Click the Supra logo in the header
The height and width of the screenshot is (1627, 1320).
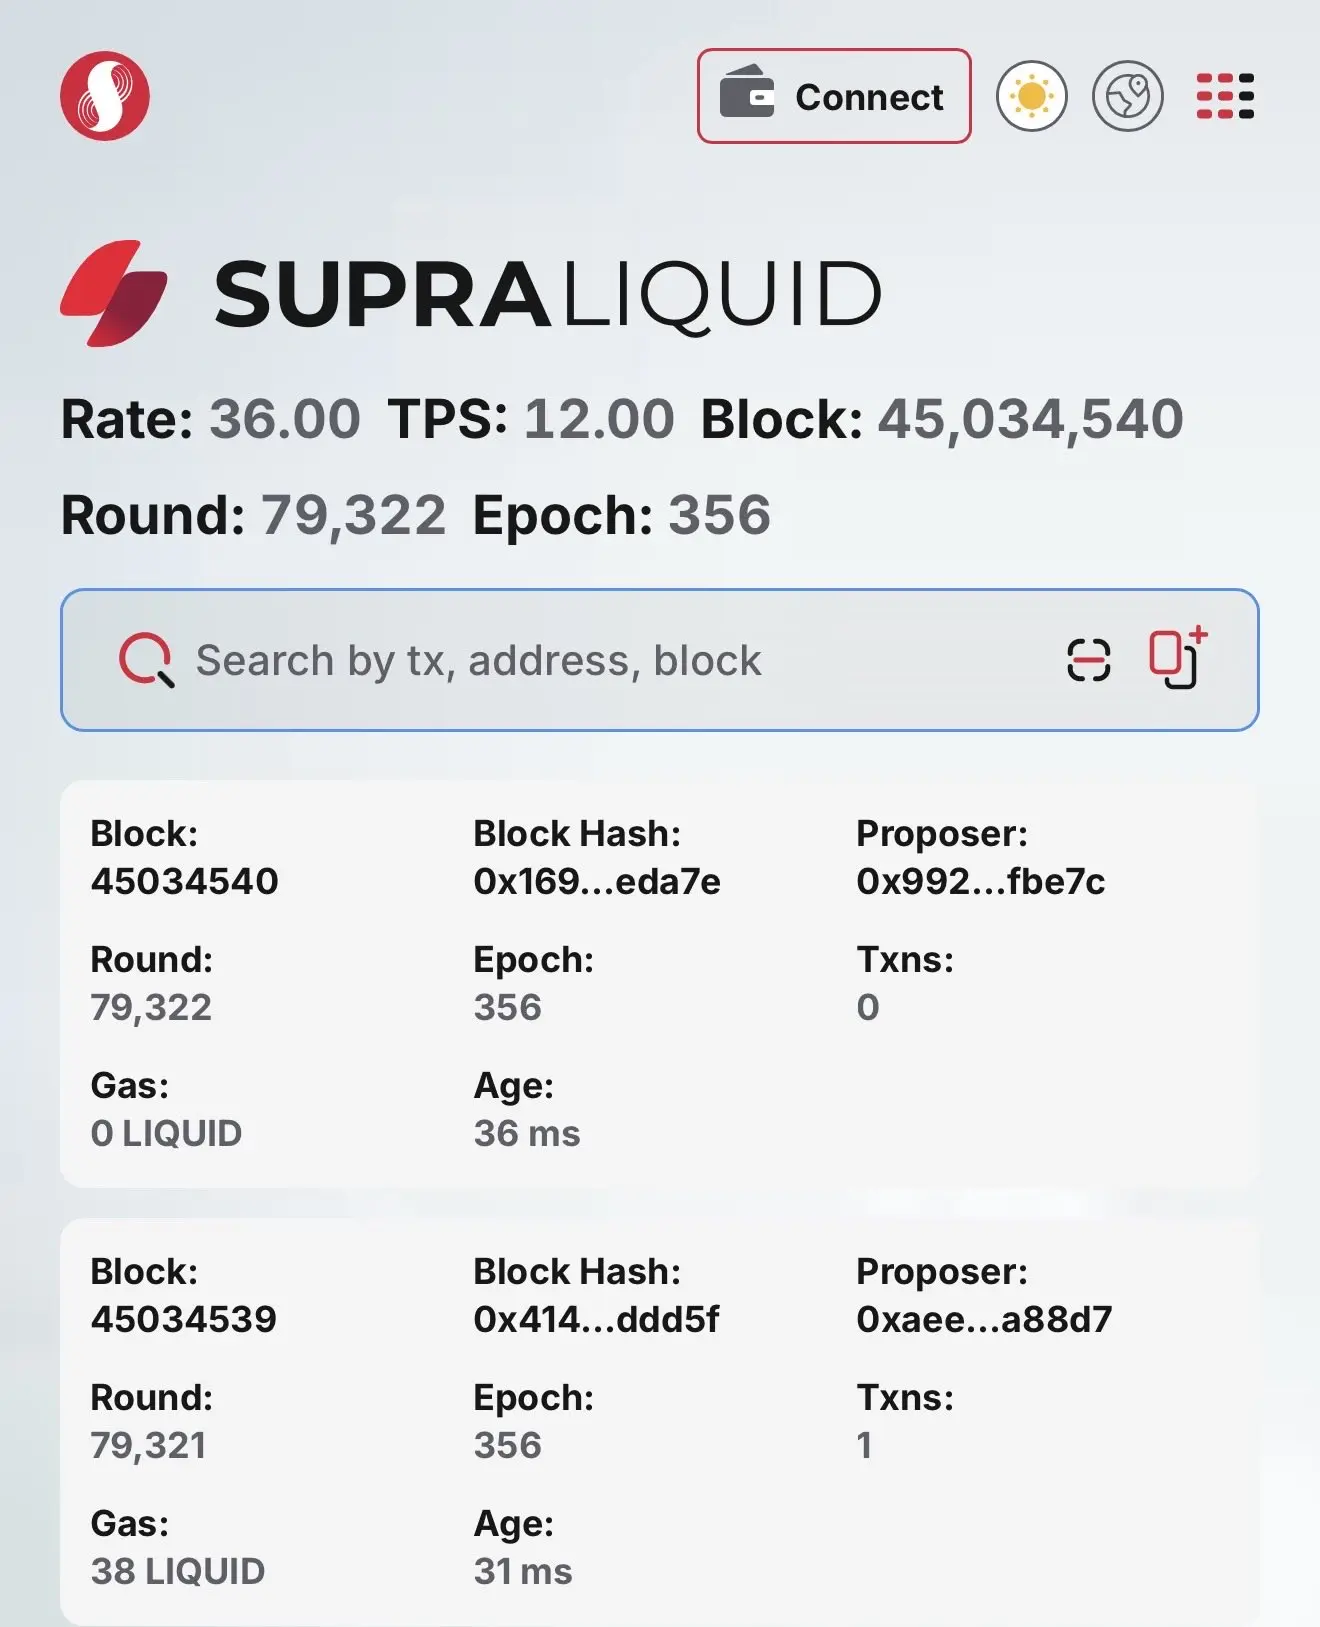[x=105, y=96]
